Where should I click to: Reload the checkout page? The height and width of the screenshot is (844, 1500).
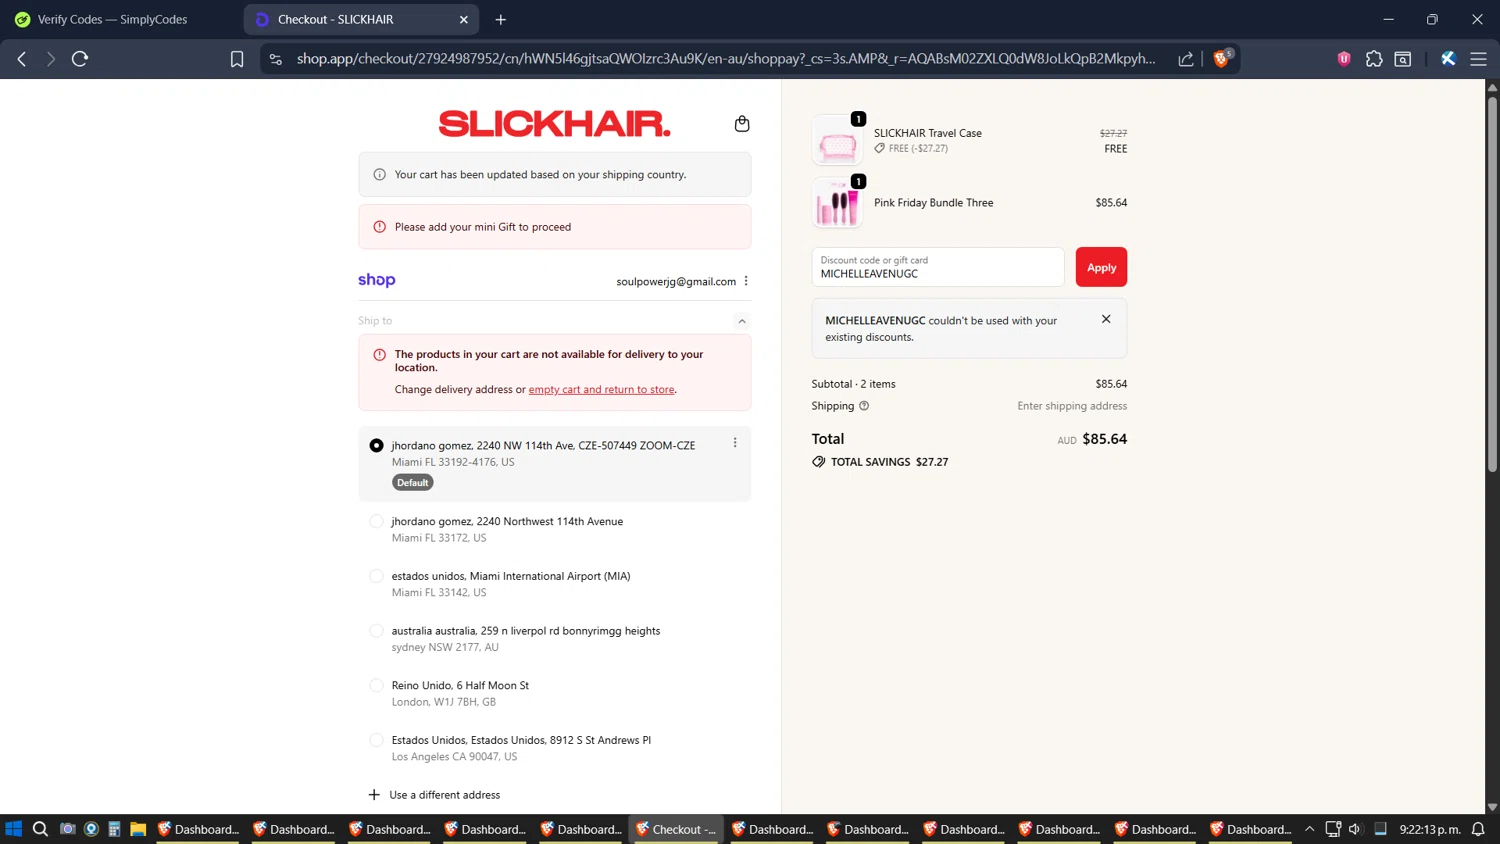(80, 59)
